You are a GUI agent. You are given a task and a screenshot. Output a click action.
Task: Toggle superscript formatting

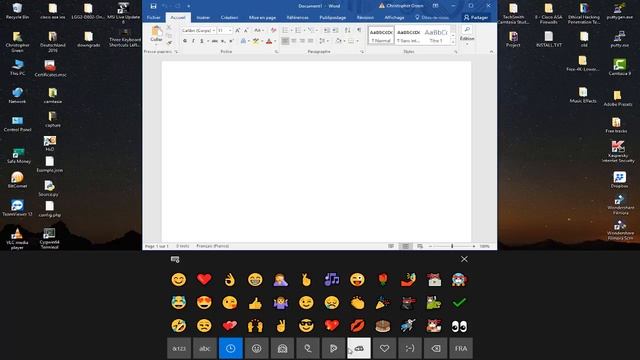click(x=231, y=41)
